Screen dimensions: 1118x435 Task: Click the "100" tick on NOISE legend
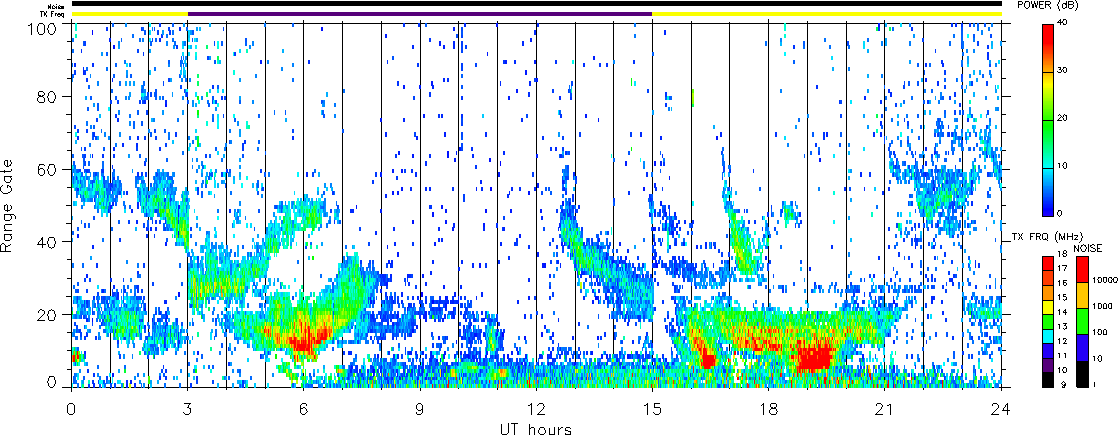(1099, 334)
